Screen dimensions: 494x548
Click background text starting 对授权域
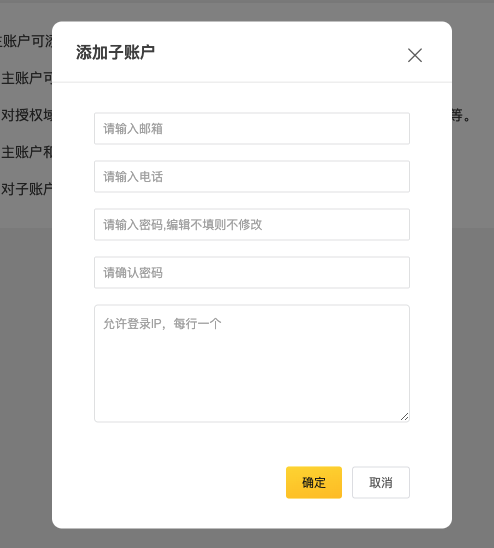click(27, 115)
